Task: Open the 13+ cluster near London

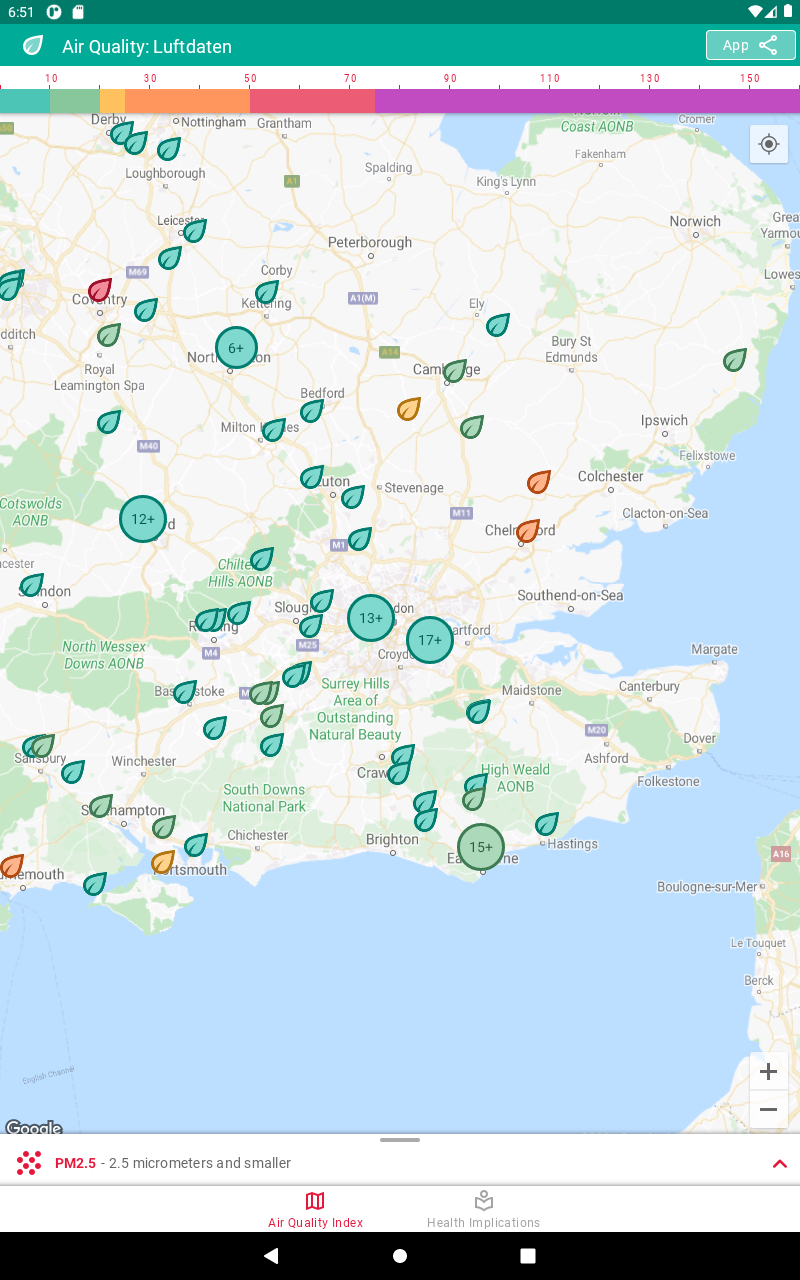Action: point(371,618)
